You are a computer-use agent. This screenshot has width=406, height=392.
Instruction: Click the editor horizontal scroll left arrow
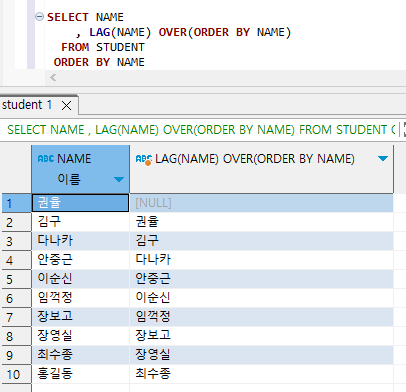tap(53, 78)
